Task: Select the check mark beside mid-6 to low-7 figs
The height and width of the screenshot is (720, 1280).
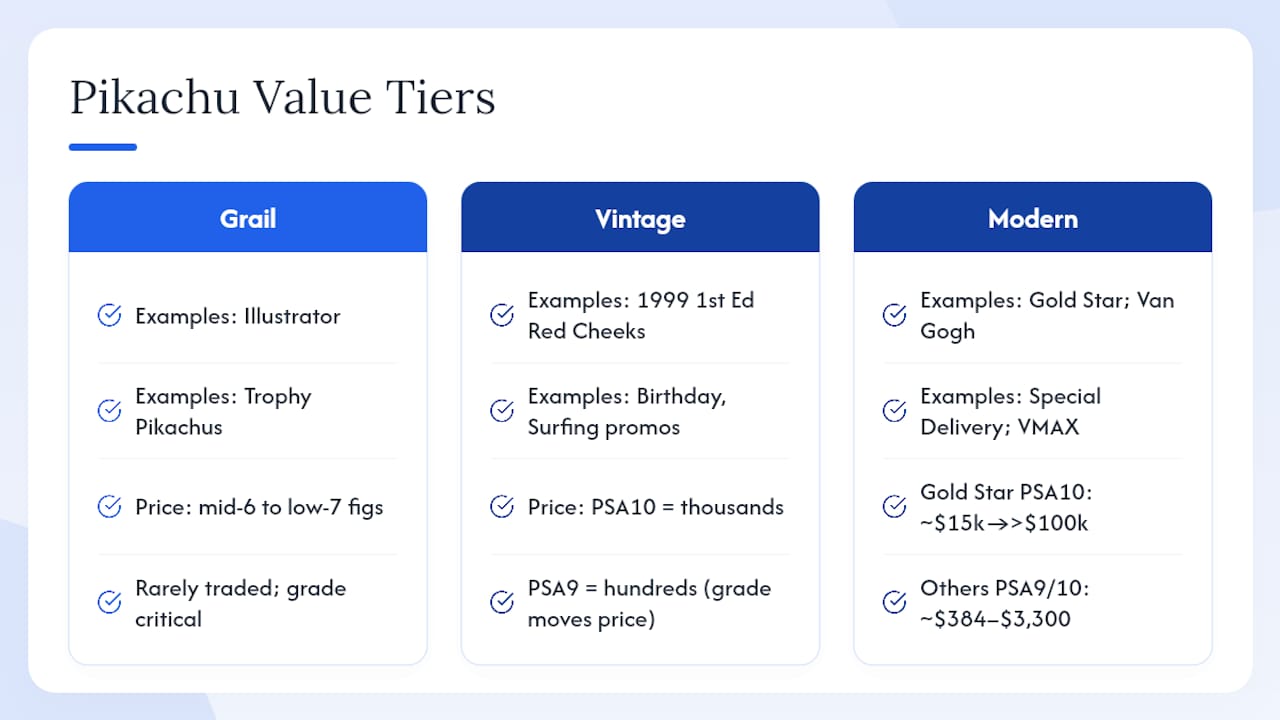Action: pyautogui.click(x=109, y=507)
